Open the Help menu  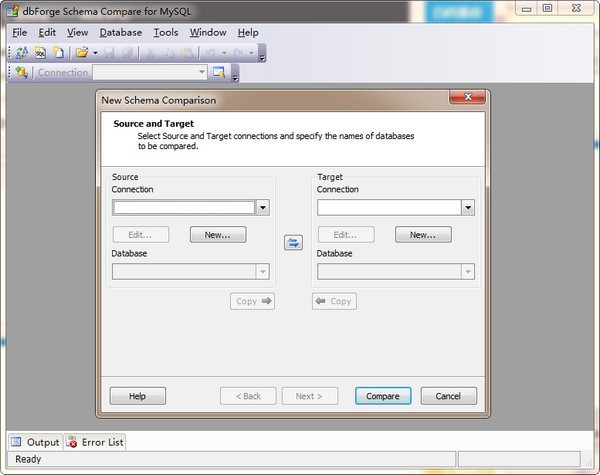tap(248, 33)
